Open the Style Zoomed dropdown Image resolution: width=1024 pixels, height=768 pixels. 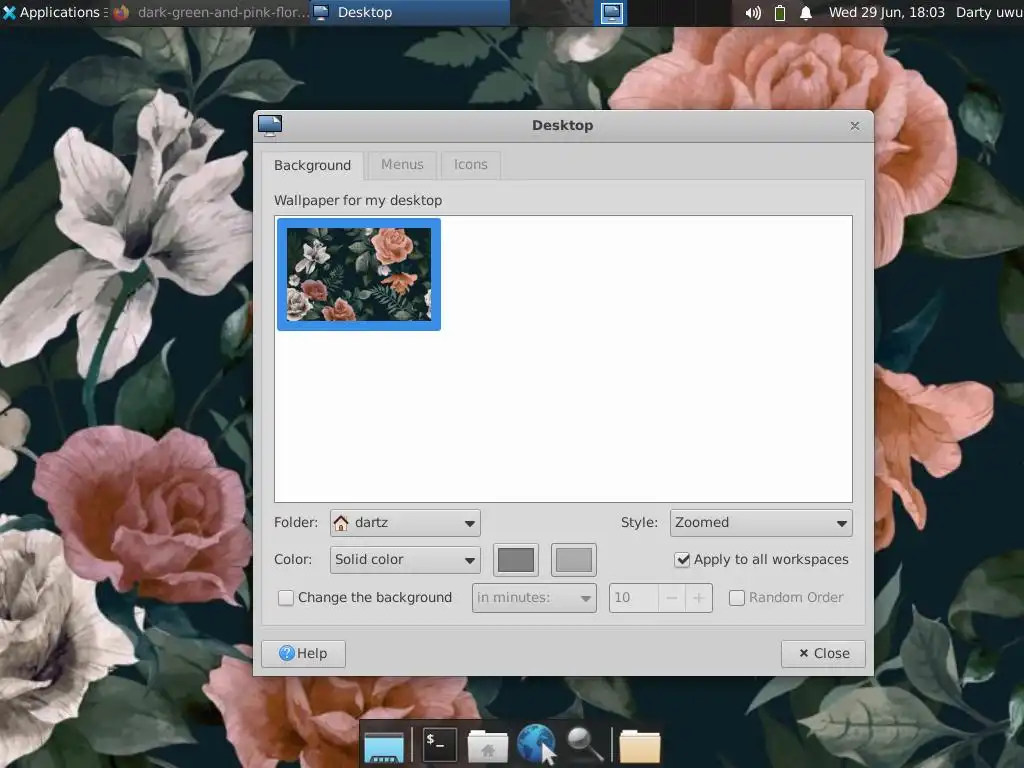[761, 523]
